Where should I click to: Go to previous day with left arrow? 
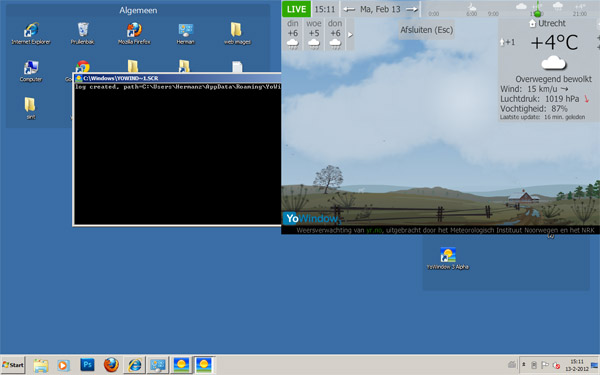pos(349,9)
